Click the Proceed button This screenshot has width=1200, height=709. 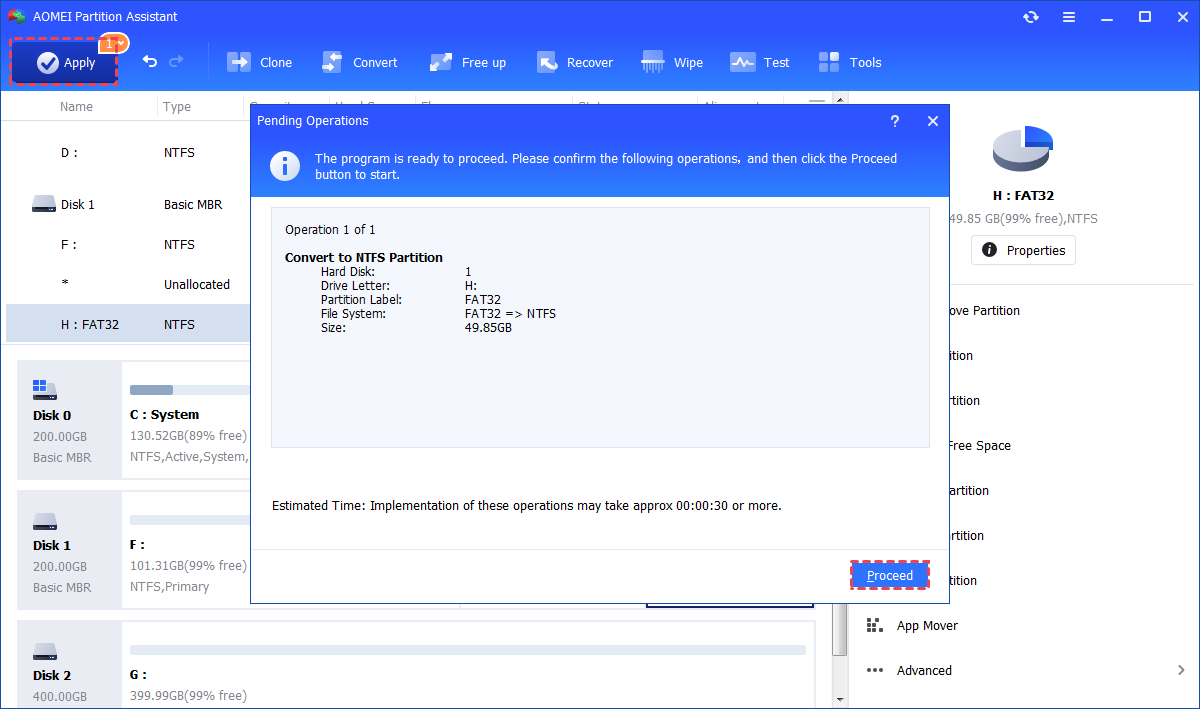click(890, 575)
